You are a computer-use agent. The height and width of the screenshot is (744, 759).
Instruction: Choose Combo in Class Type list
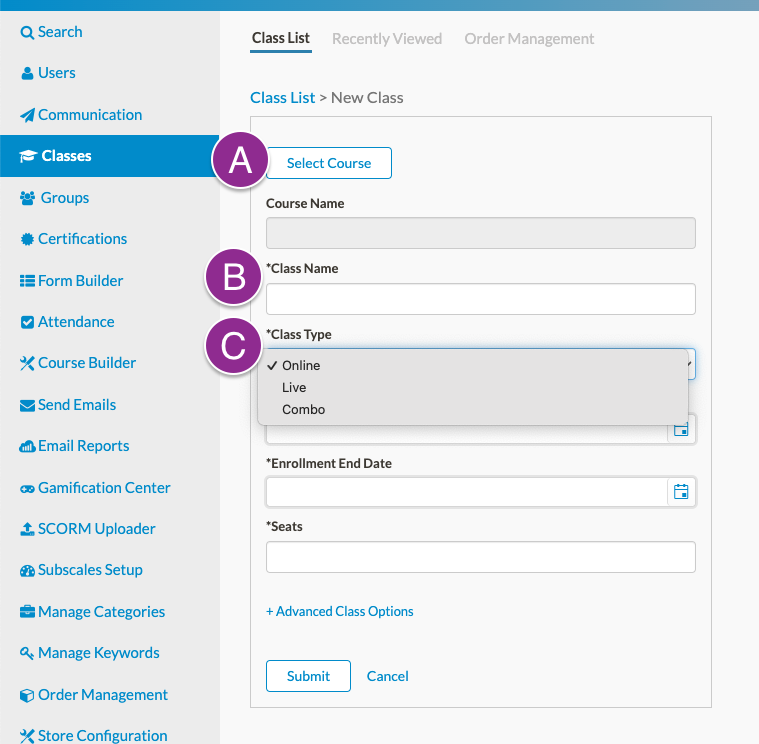[x=304, y=410]
